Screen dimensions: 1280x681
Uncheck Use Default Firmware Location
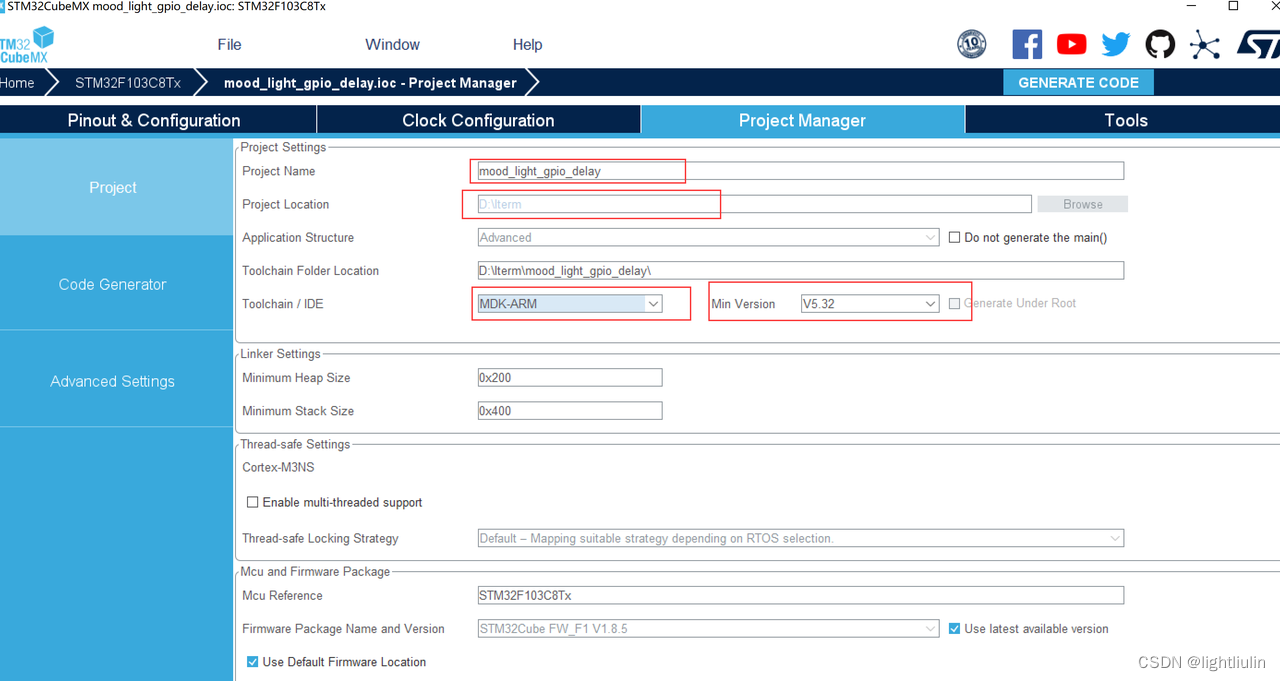pos(253,662)
